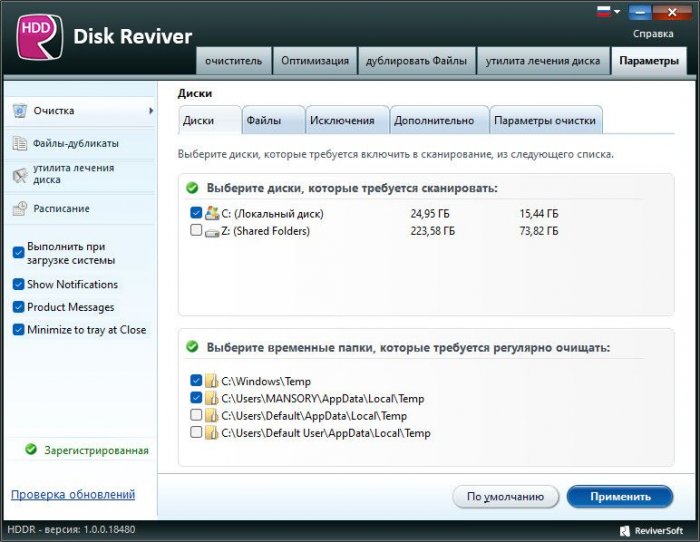Toggle the Show Notifications checkbox
The width and height of the screenshot is (700, 542).
point(18,284)
